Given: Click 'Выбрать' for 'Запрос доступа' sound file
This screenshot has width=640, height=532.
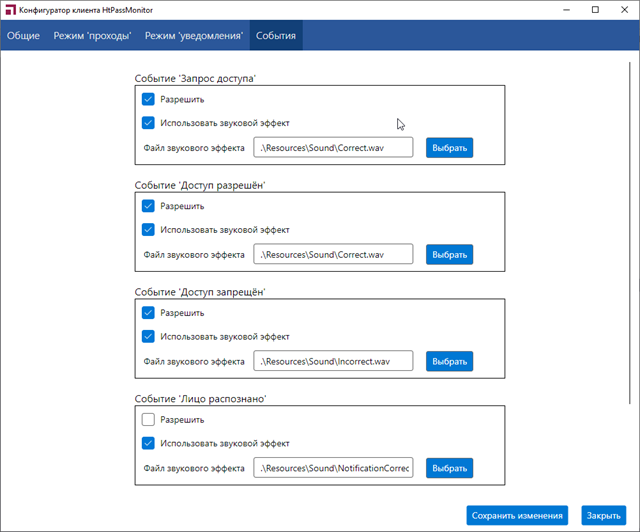Looking at the screenshot, I should pos(449,147).
